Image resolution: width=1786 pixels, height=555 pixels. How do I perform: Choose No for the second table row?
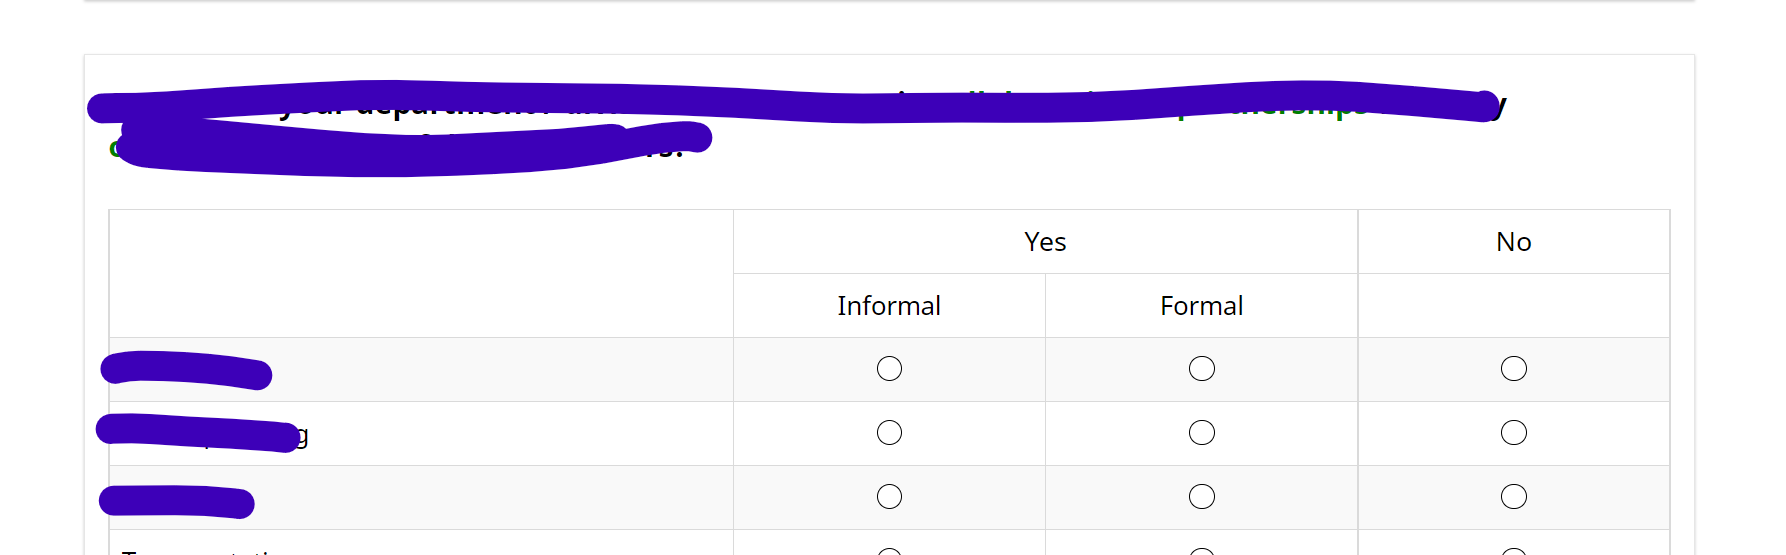click(1513, 433)
